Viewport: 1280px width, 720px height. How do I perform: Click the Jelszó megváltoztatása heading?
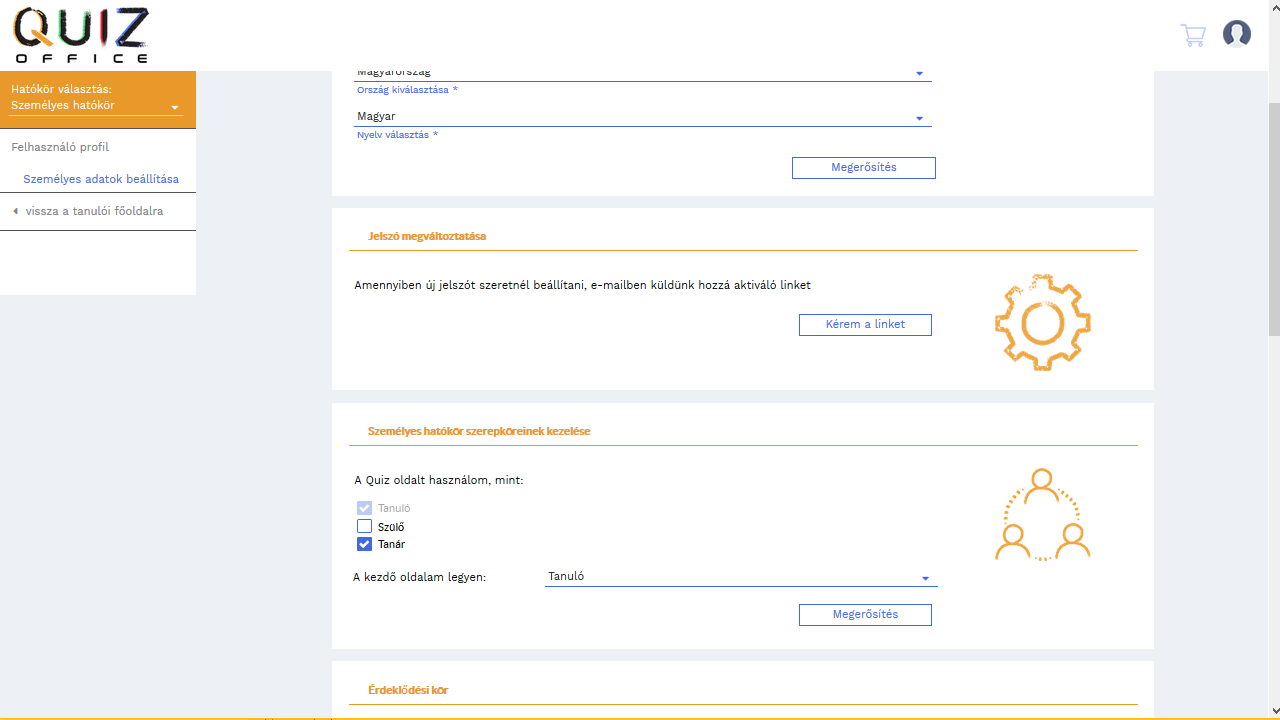tap(427, 236)
